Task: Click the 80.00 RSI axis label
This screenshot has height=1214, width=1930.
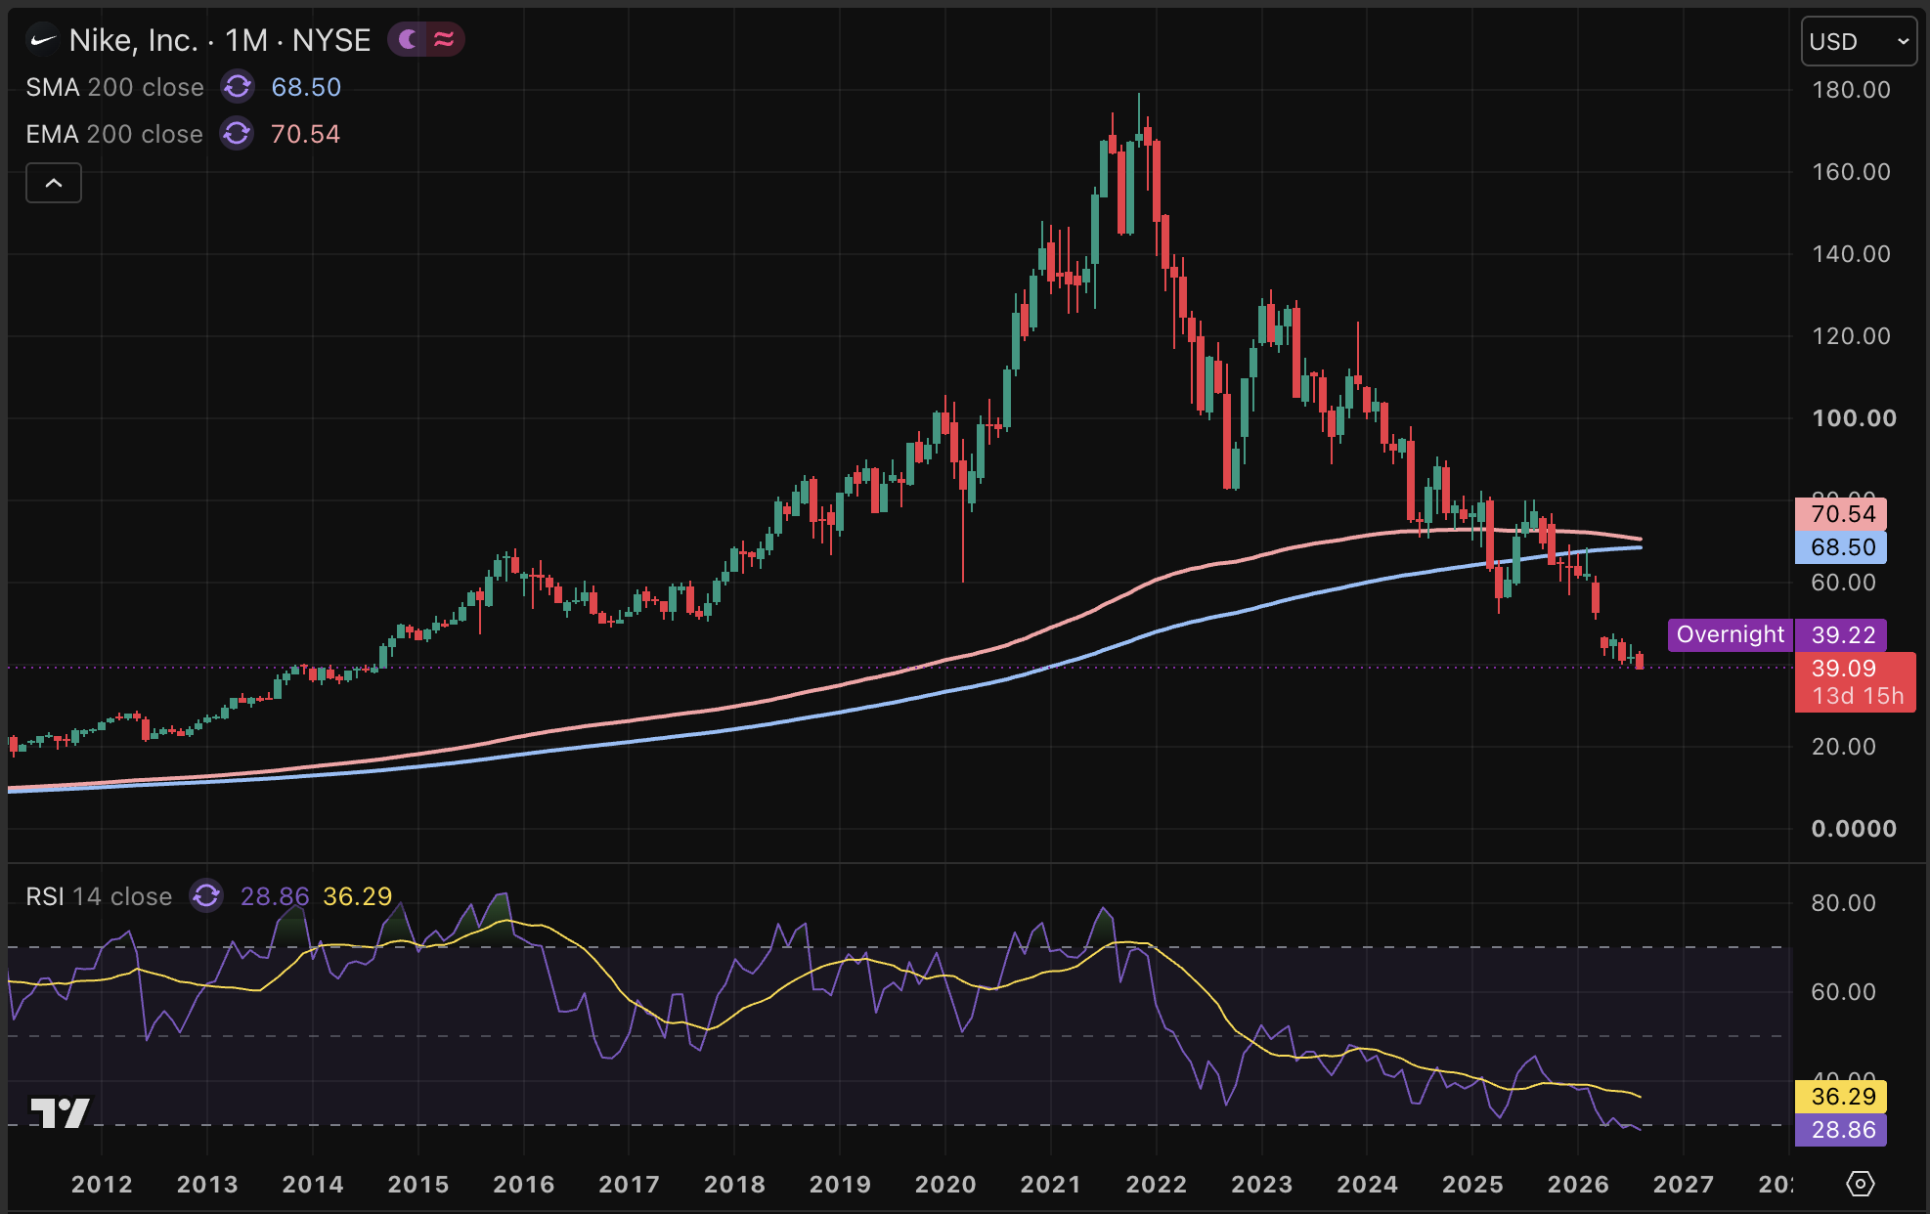Action: (x=1844, y=903)
